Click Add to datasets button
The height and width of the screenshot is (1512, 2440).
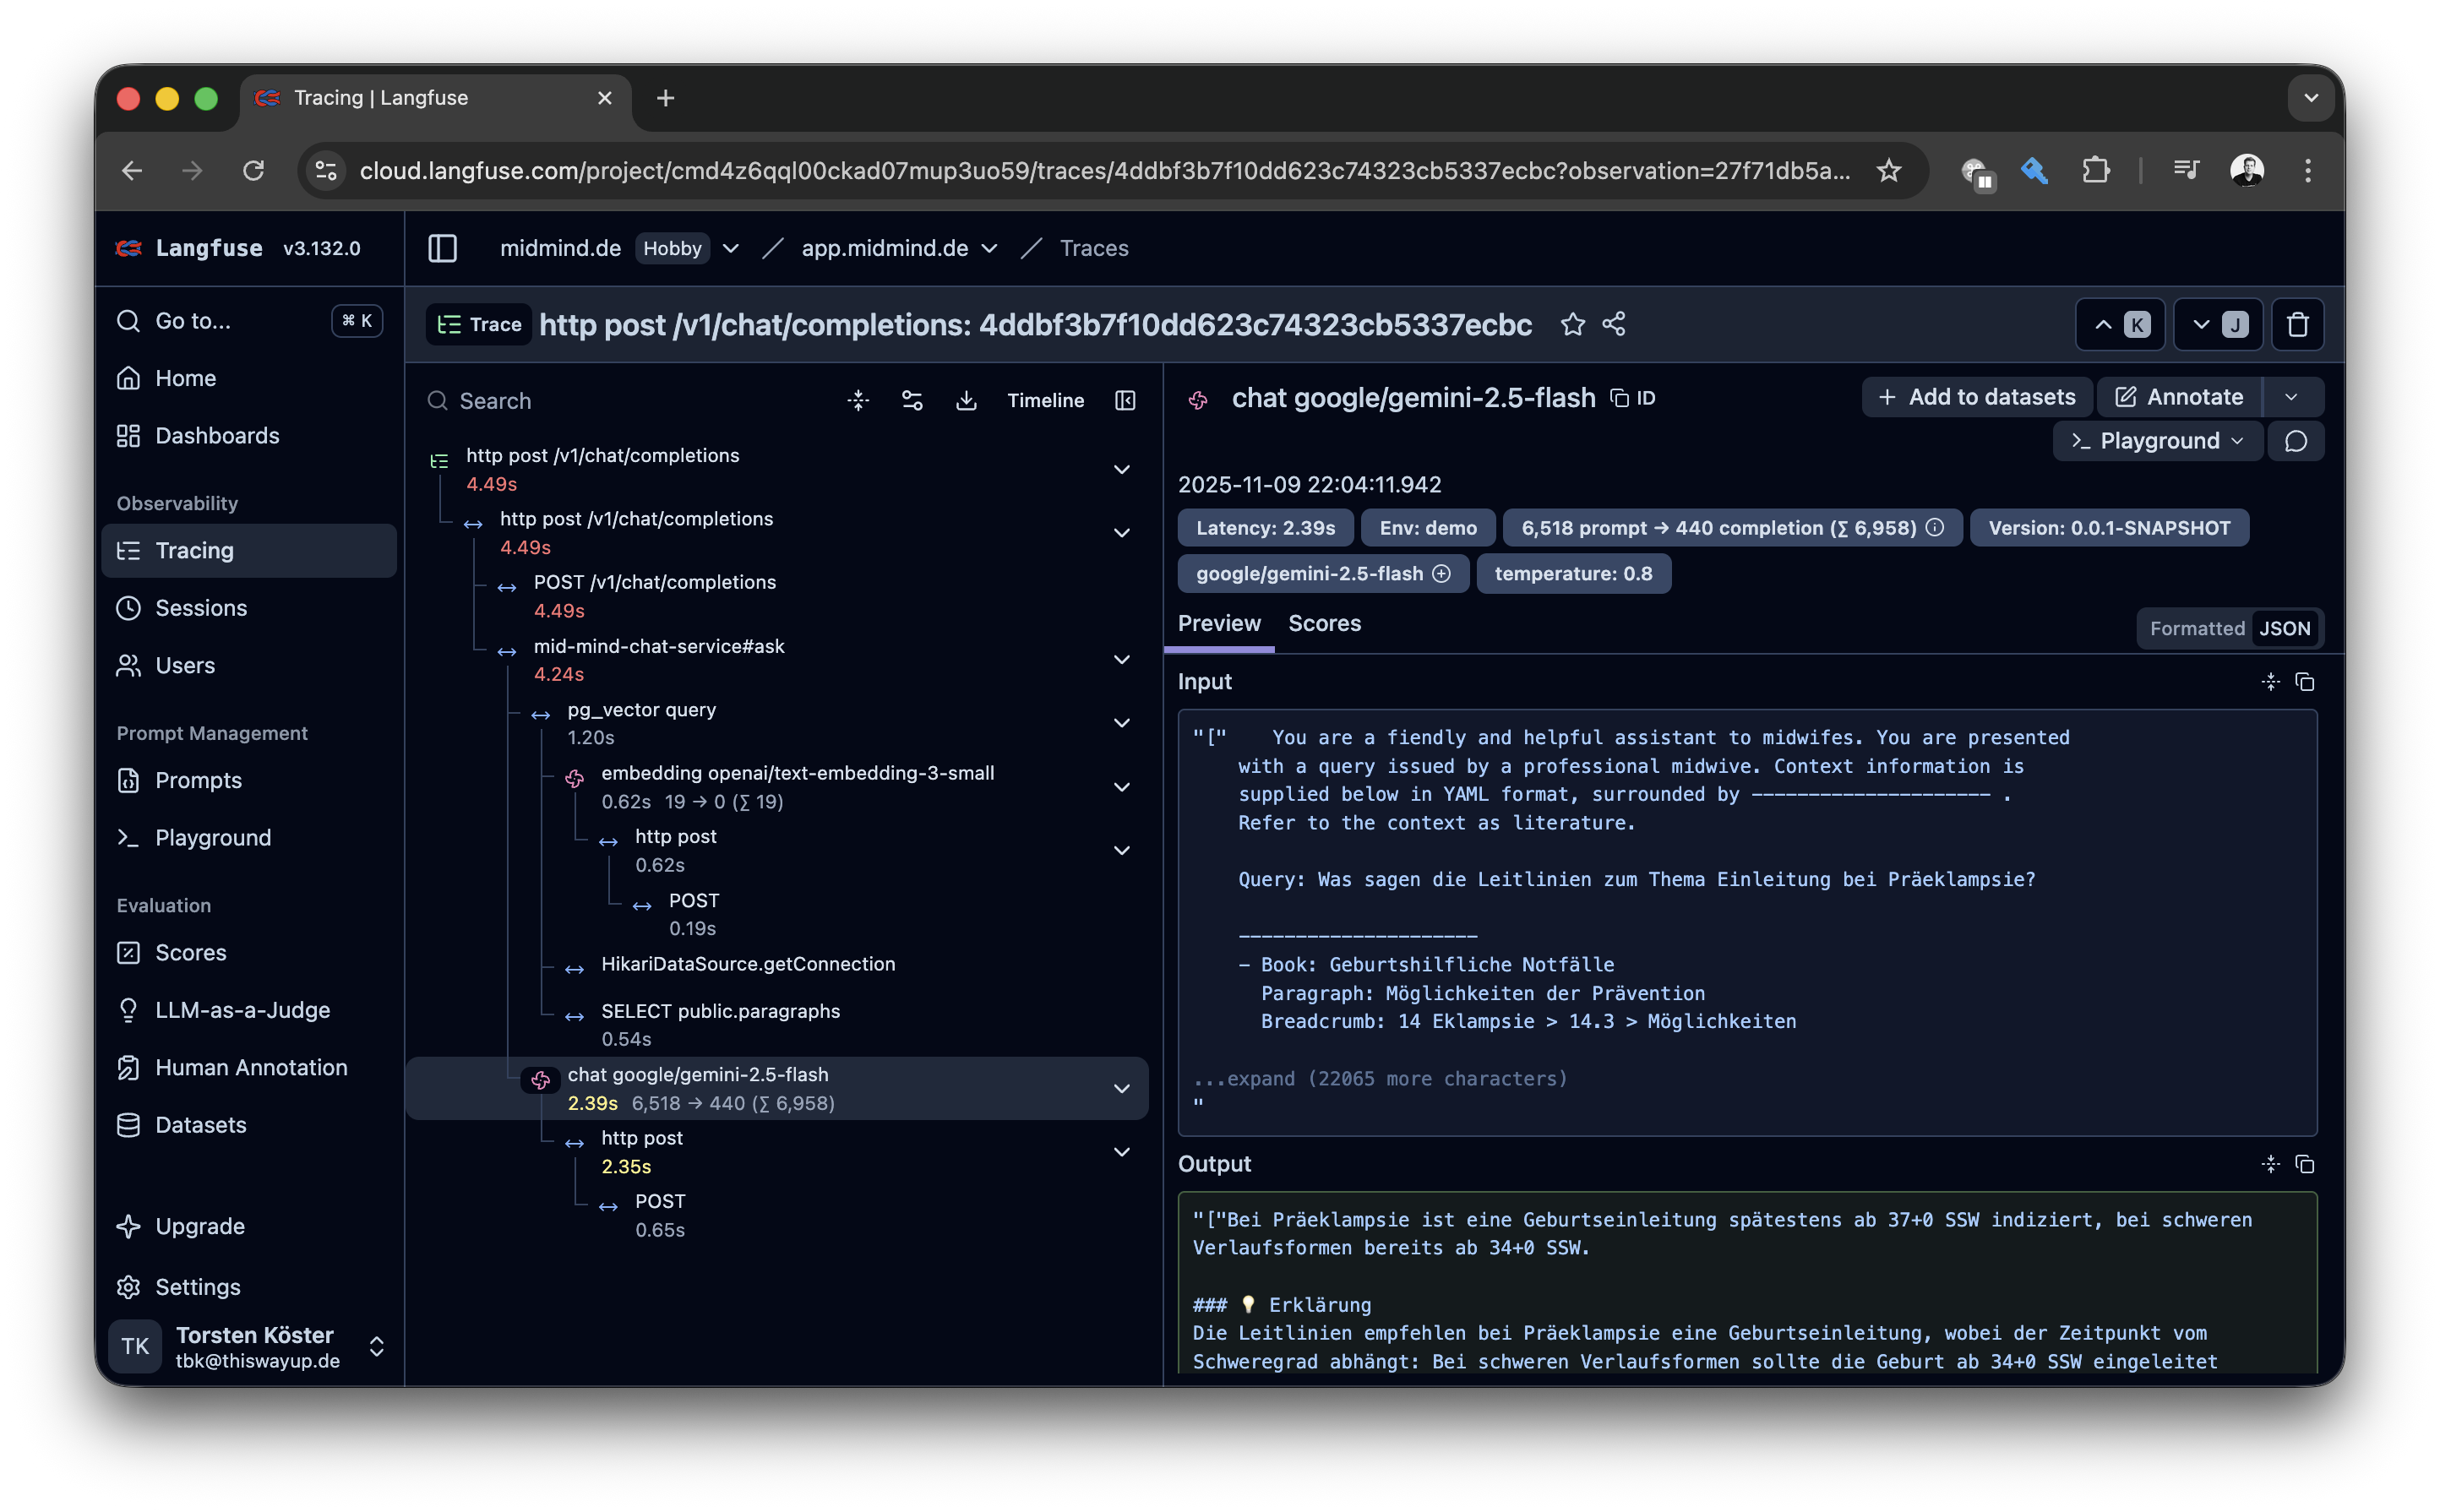[x=1976, y=397]
